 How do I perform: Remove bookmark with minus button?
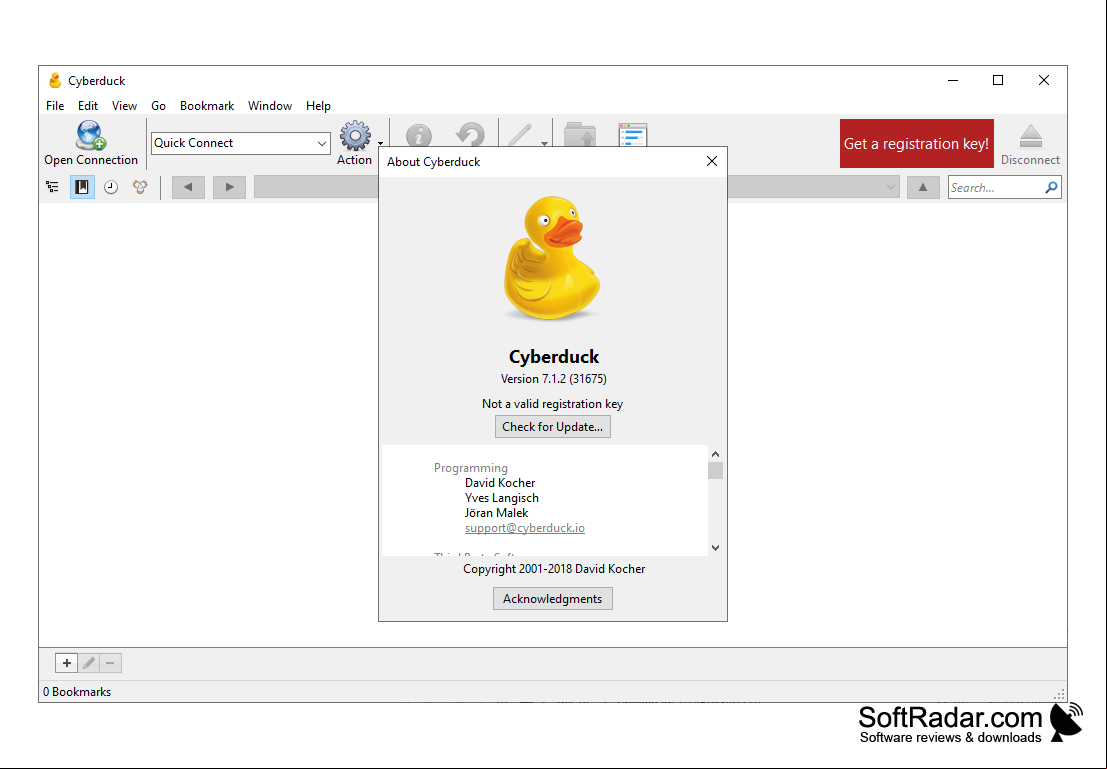coord(110,663)
